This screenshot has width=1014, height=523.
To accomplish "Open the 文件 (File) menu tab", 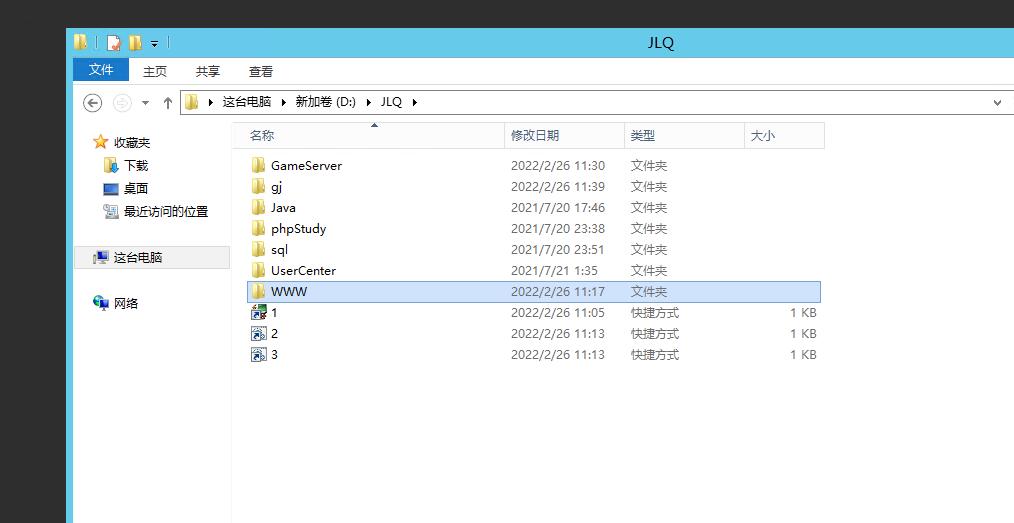I will pos(101,70).
